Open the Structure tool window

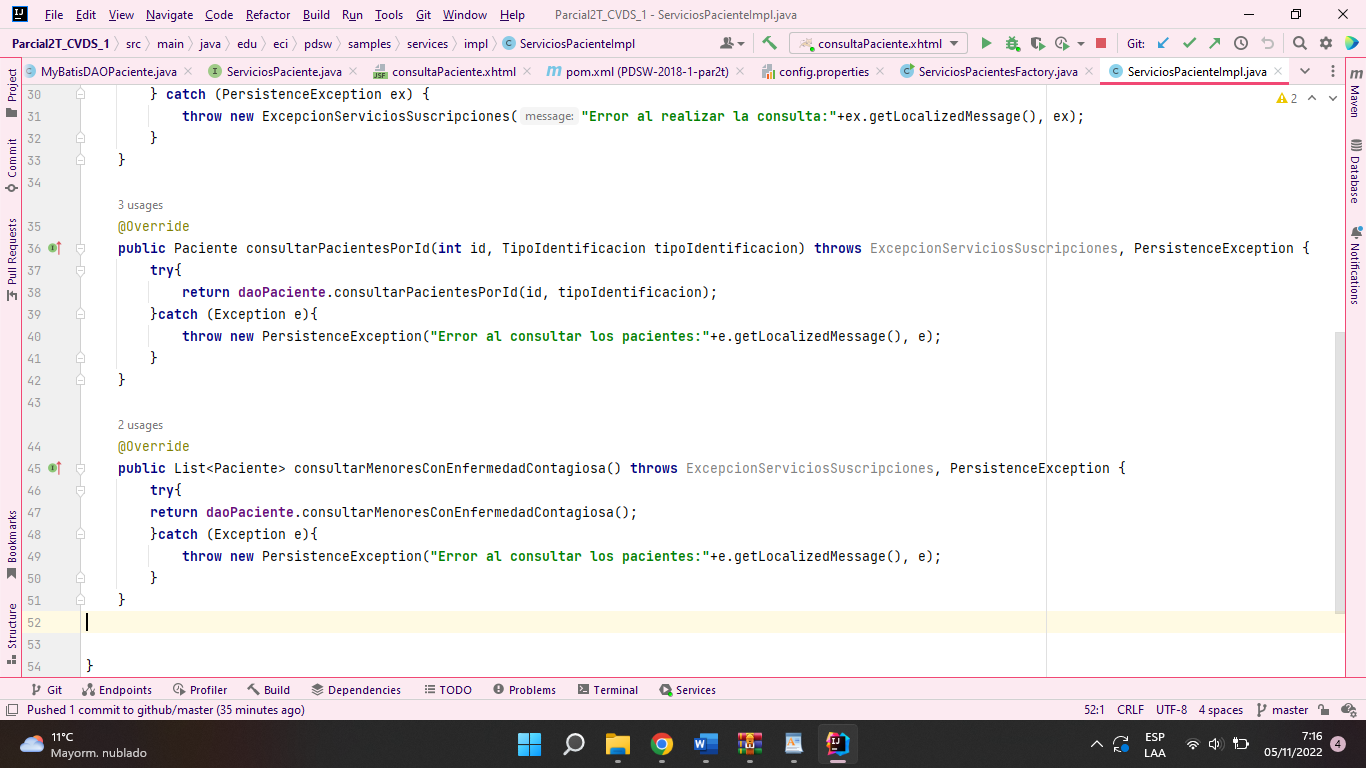pyautogui.click(x=11, y=634)
